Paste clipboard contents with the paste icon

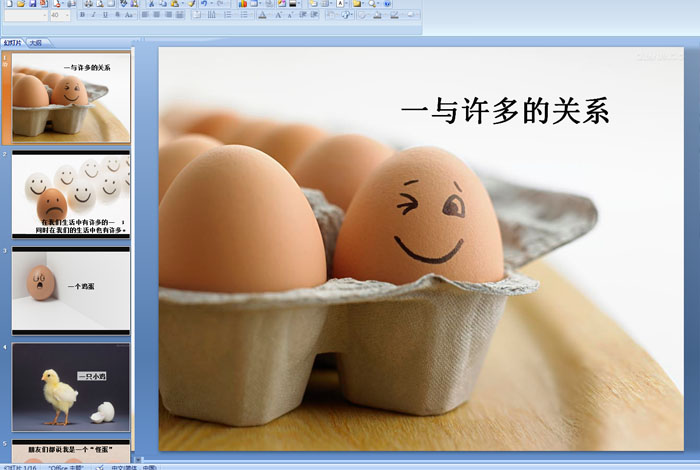point(175,4)
